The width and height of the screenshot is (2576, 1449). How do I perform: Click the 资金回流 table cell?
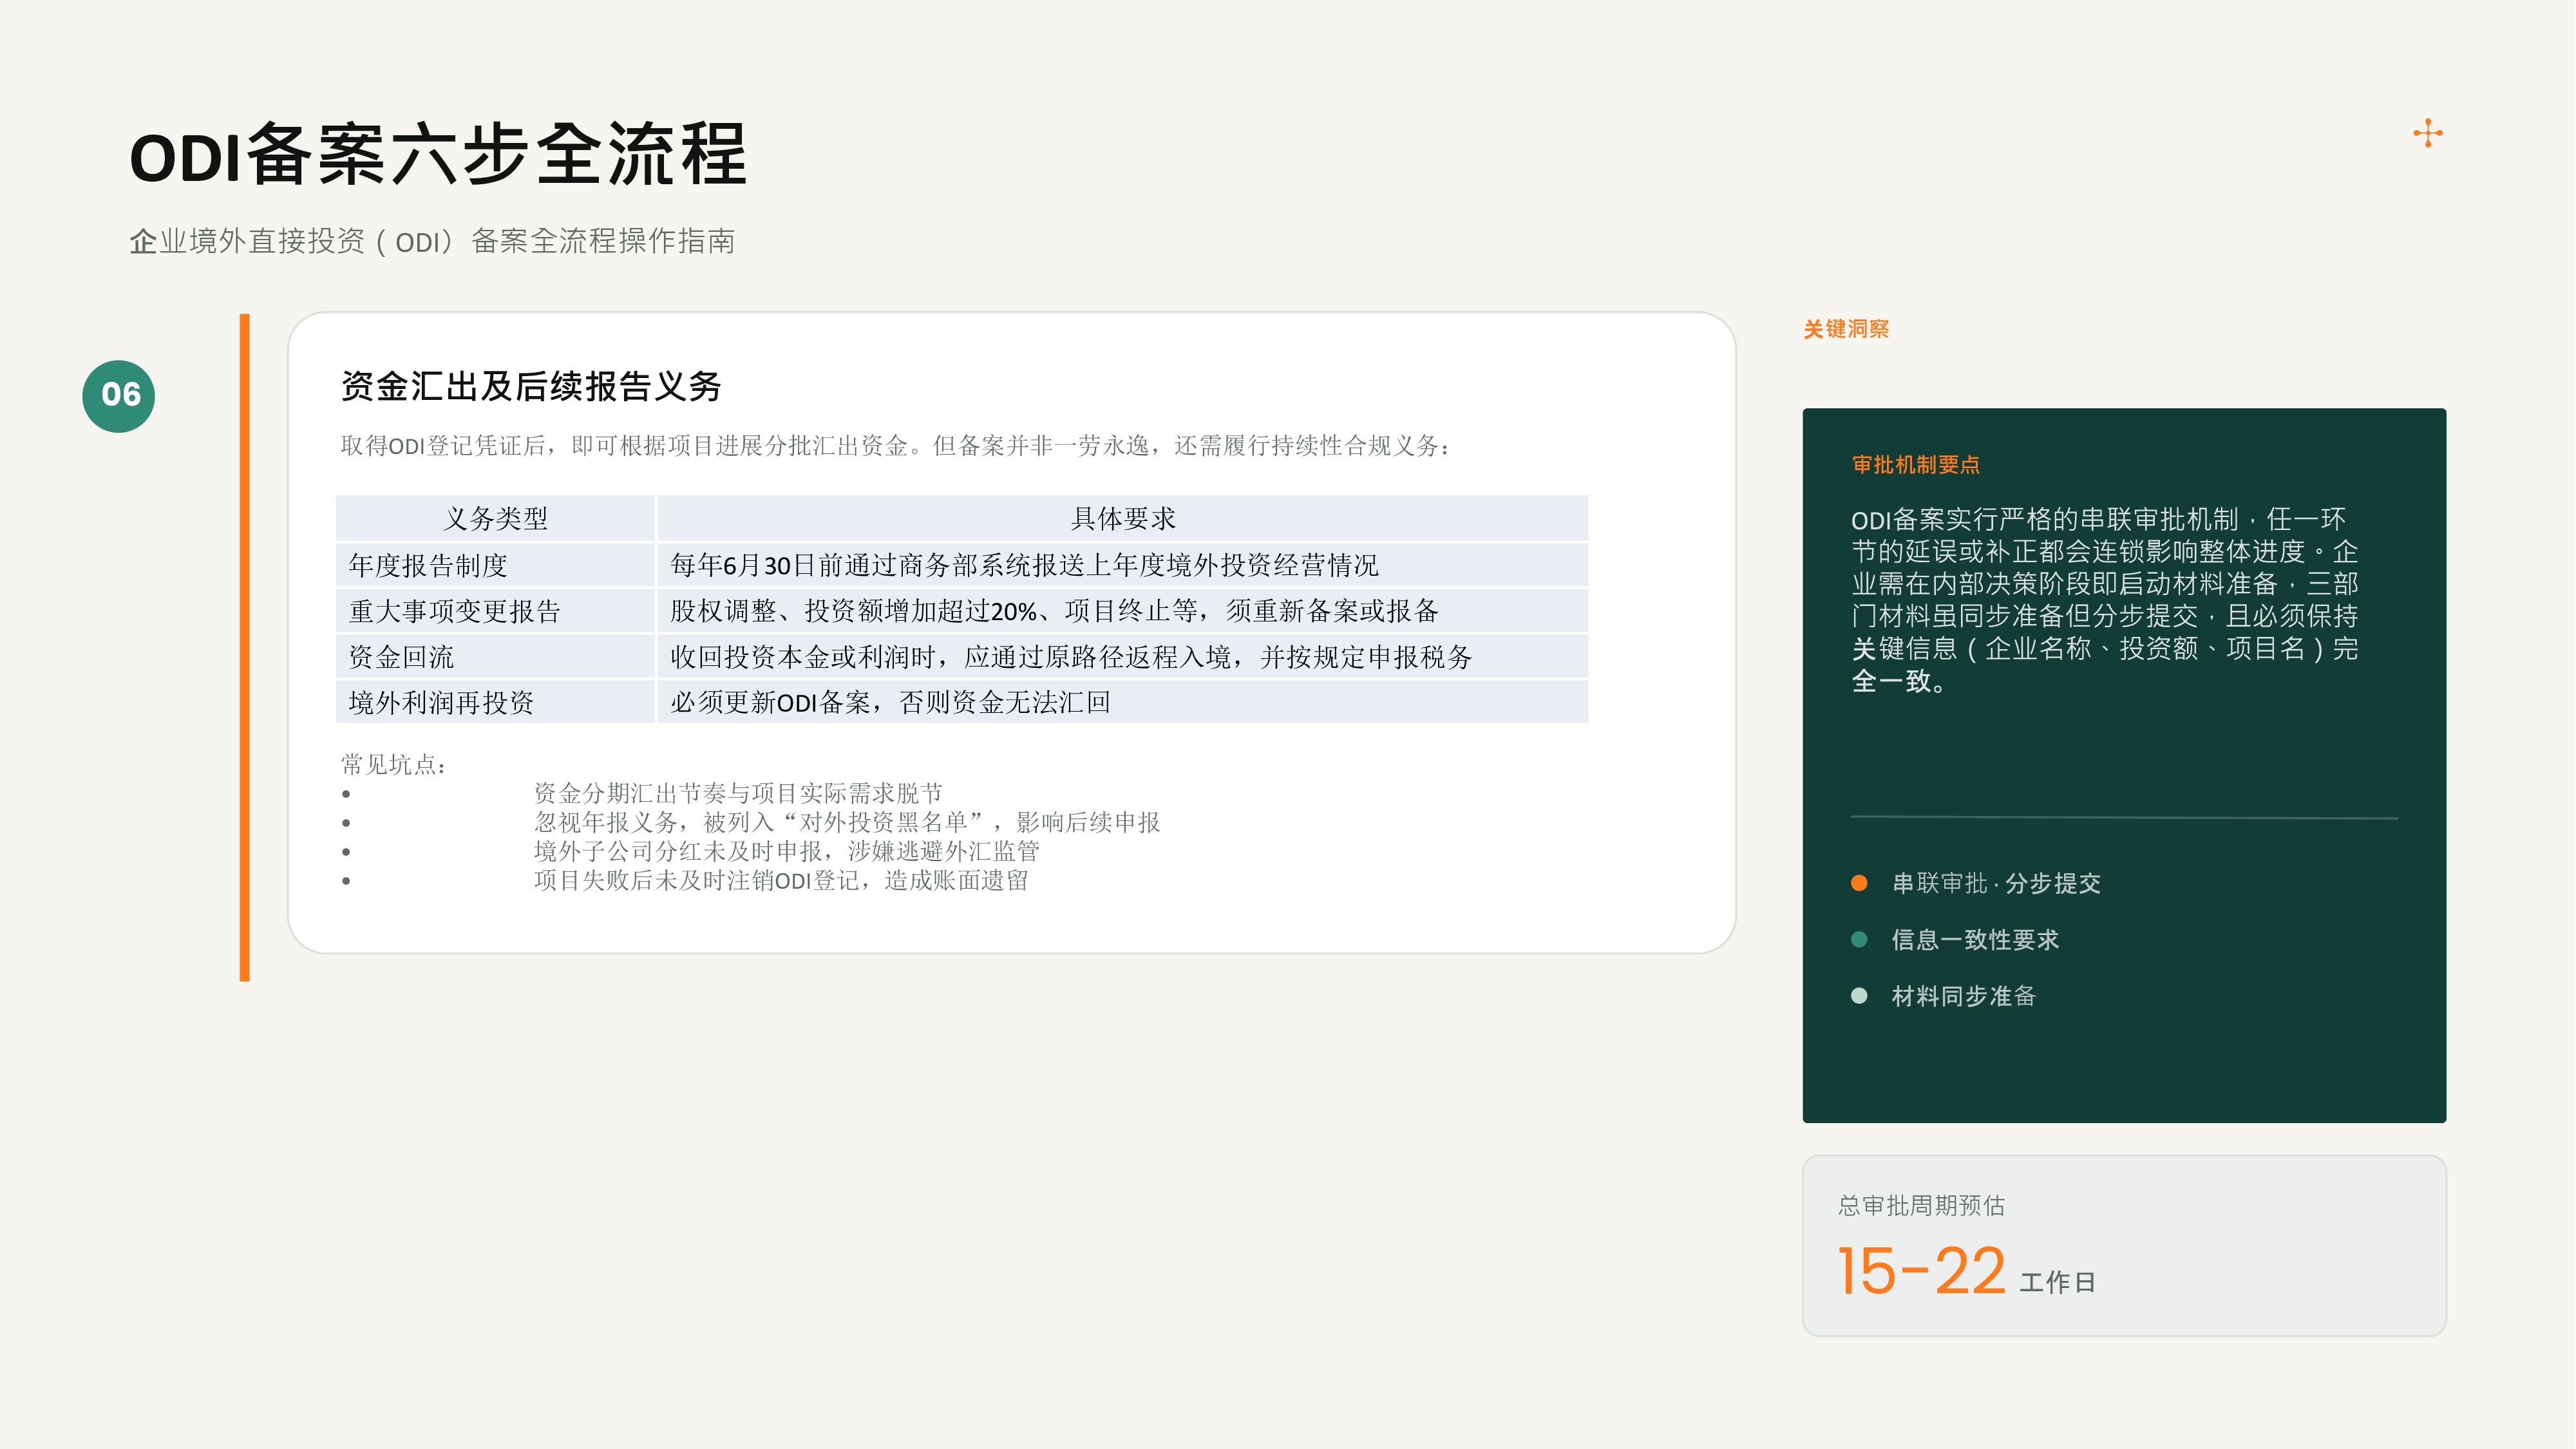[x=495, y=657]
